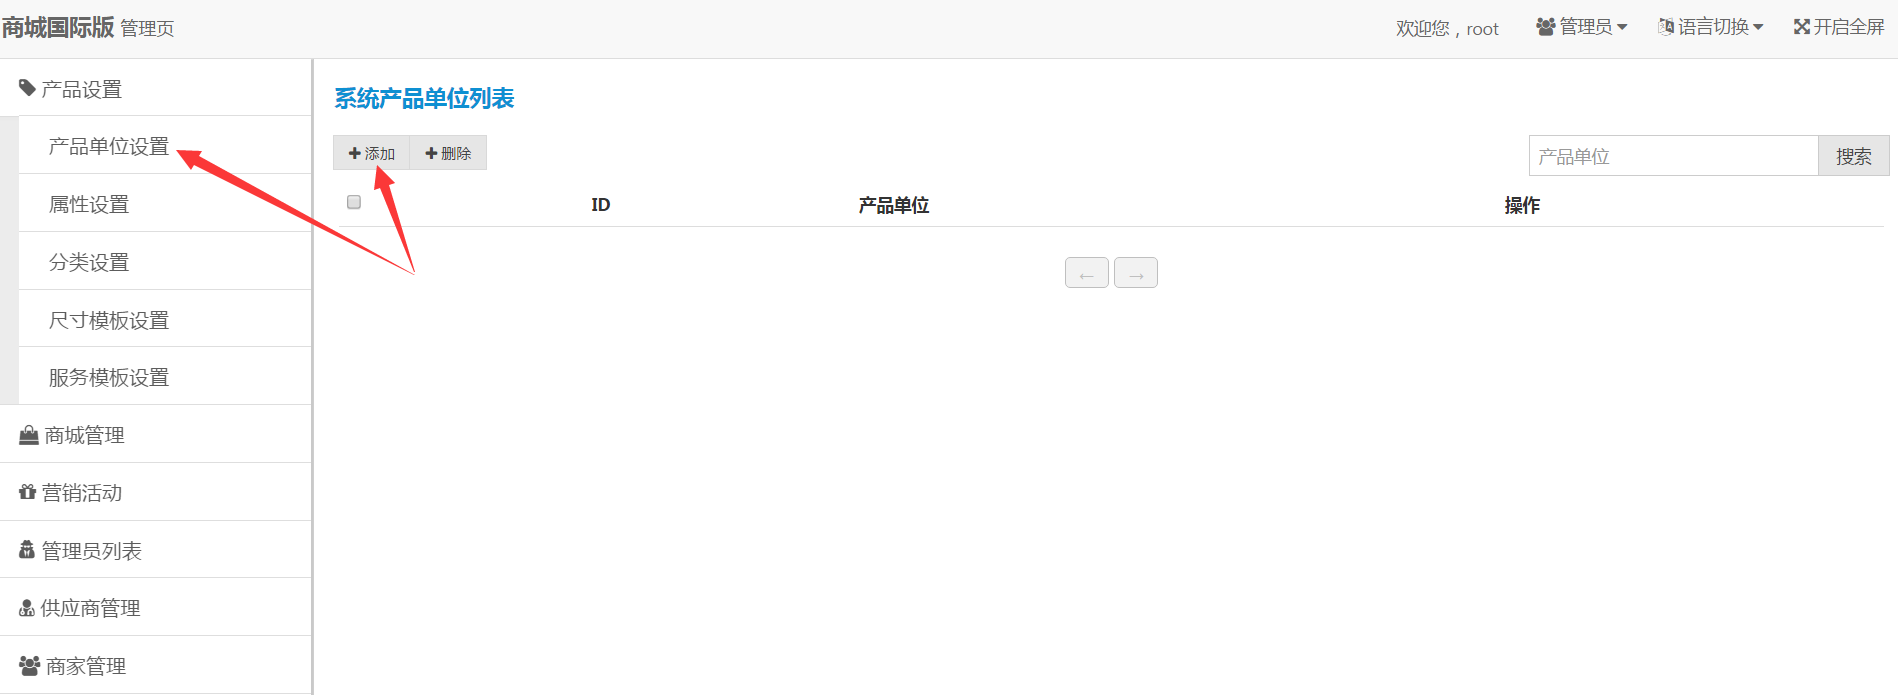Click the 添加 button

pyautogui.click(x=371, y=153)
